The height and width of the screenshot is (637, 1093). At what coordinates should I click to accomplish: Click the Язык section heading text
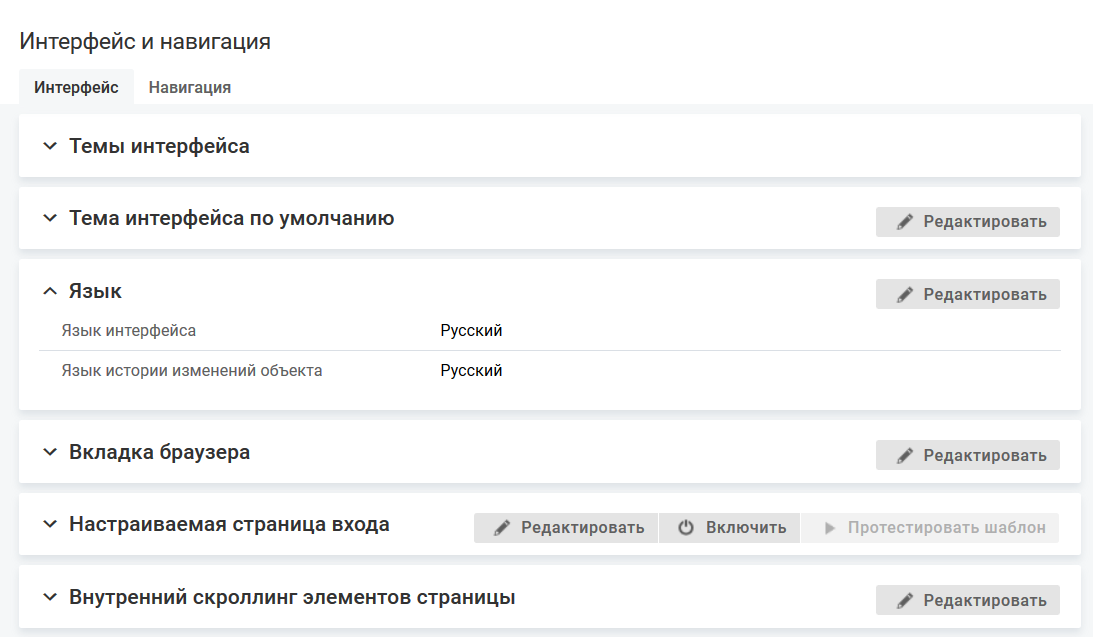click(95, 291)
